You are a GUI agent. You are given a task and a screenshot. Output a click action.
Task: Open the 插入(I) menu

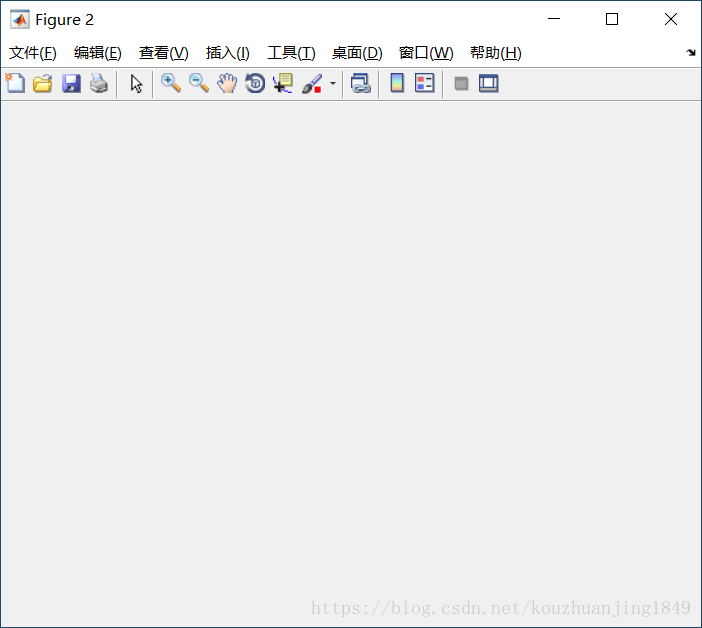pyautogui.click(x=227, y=53)
